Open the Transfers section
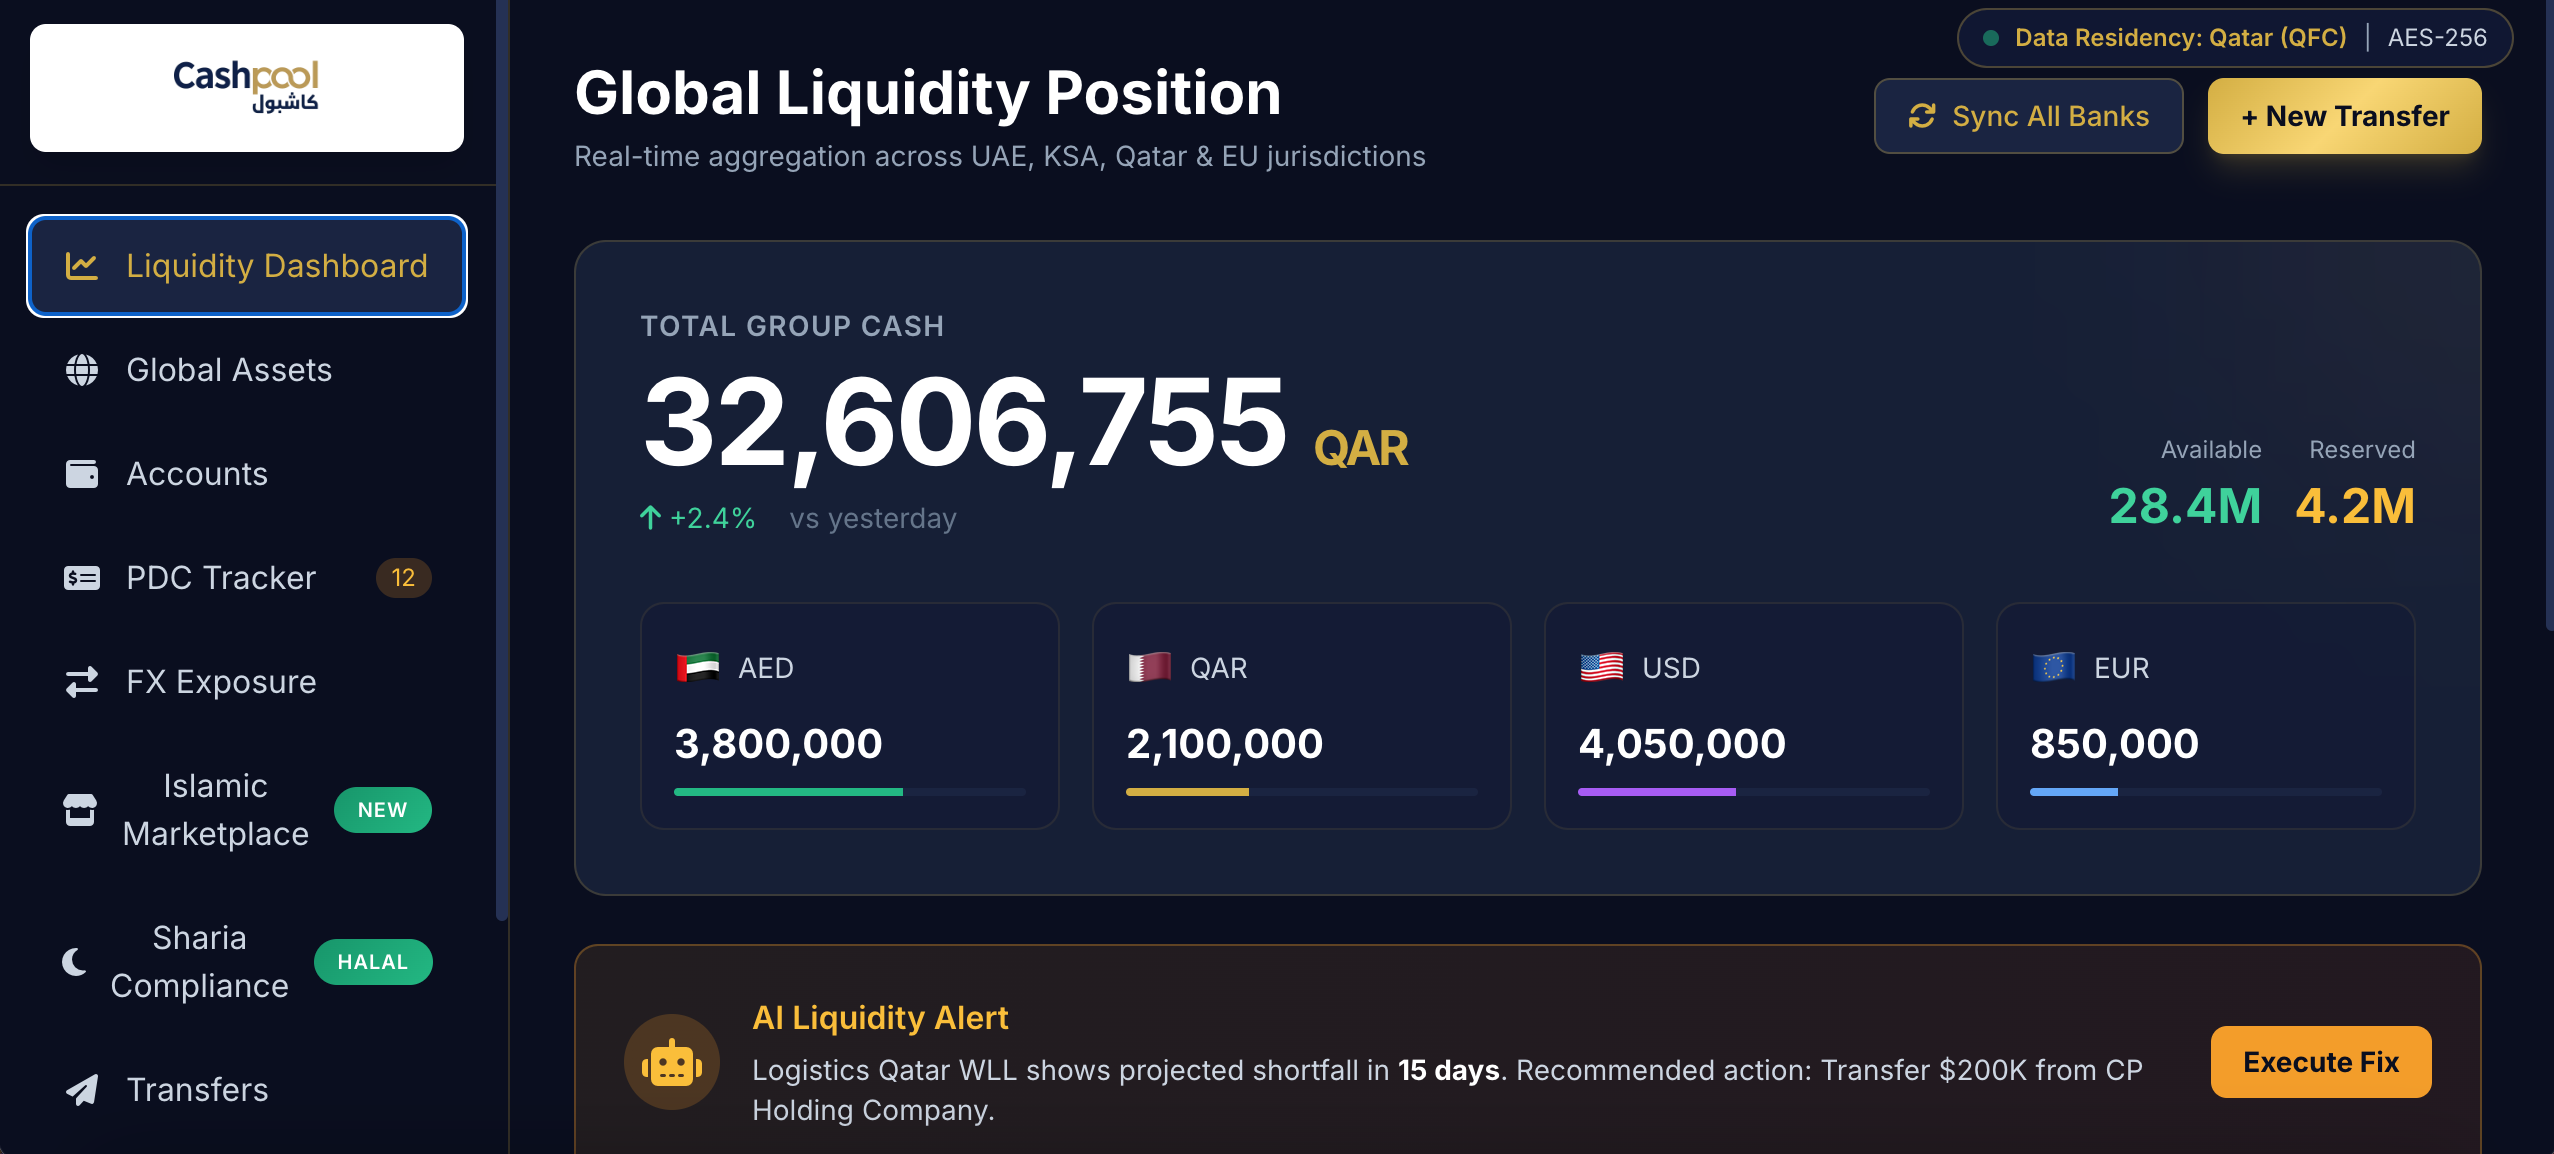 (x=197, y=1089)
